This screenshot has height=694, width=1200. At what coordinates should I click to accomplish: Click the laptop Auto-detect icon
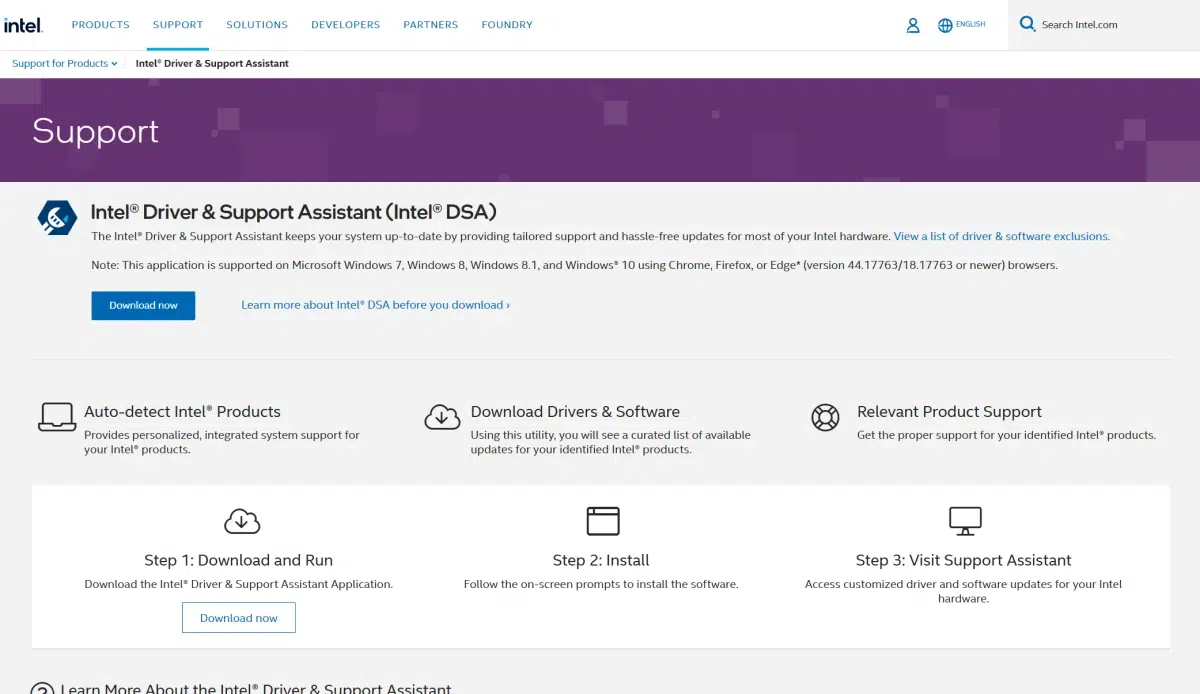(x=57, y=416)
